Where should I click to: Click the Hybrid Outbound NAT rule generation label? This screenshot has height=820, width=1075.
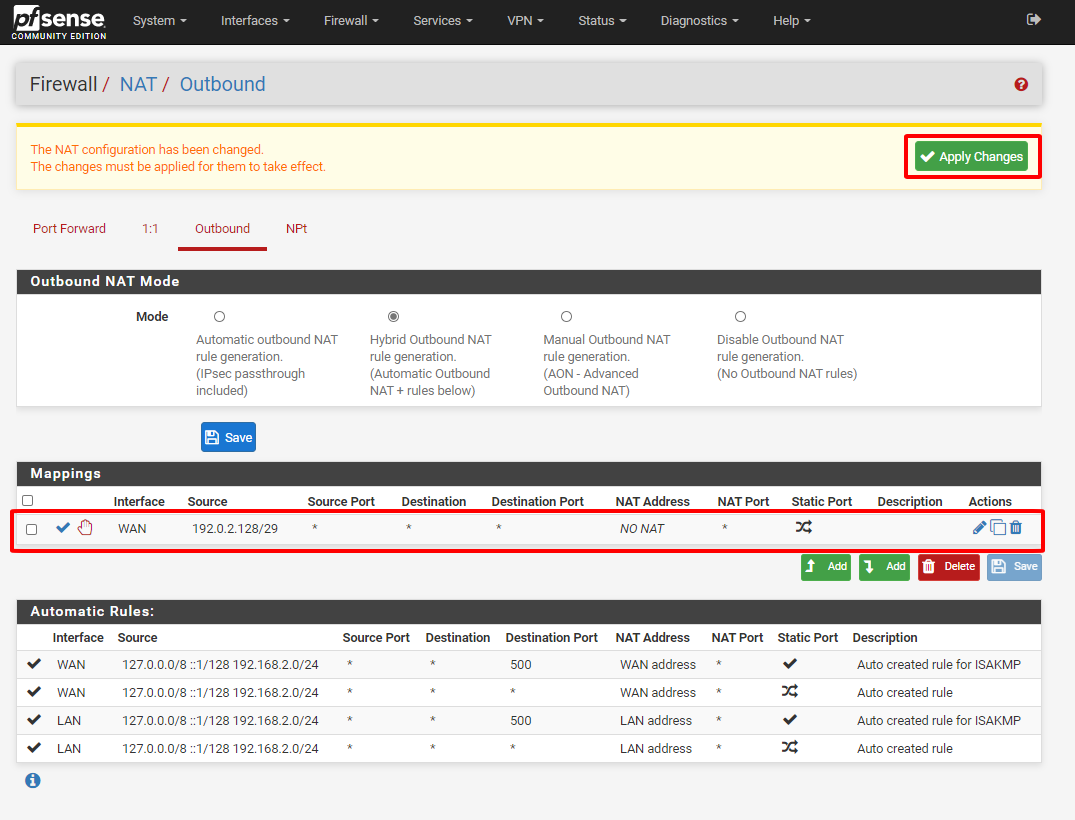pos(431,365)
